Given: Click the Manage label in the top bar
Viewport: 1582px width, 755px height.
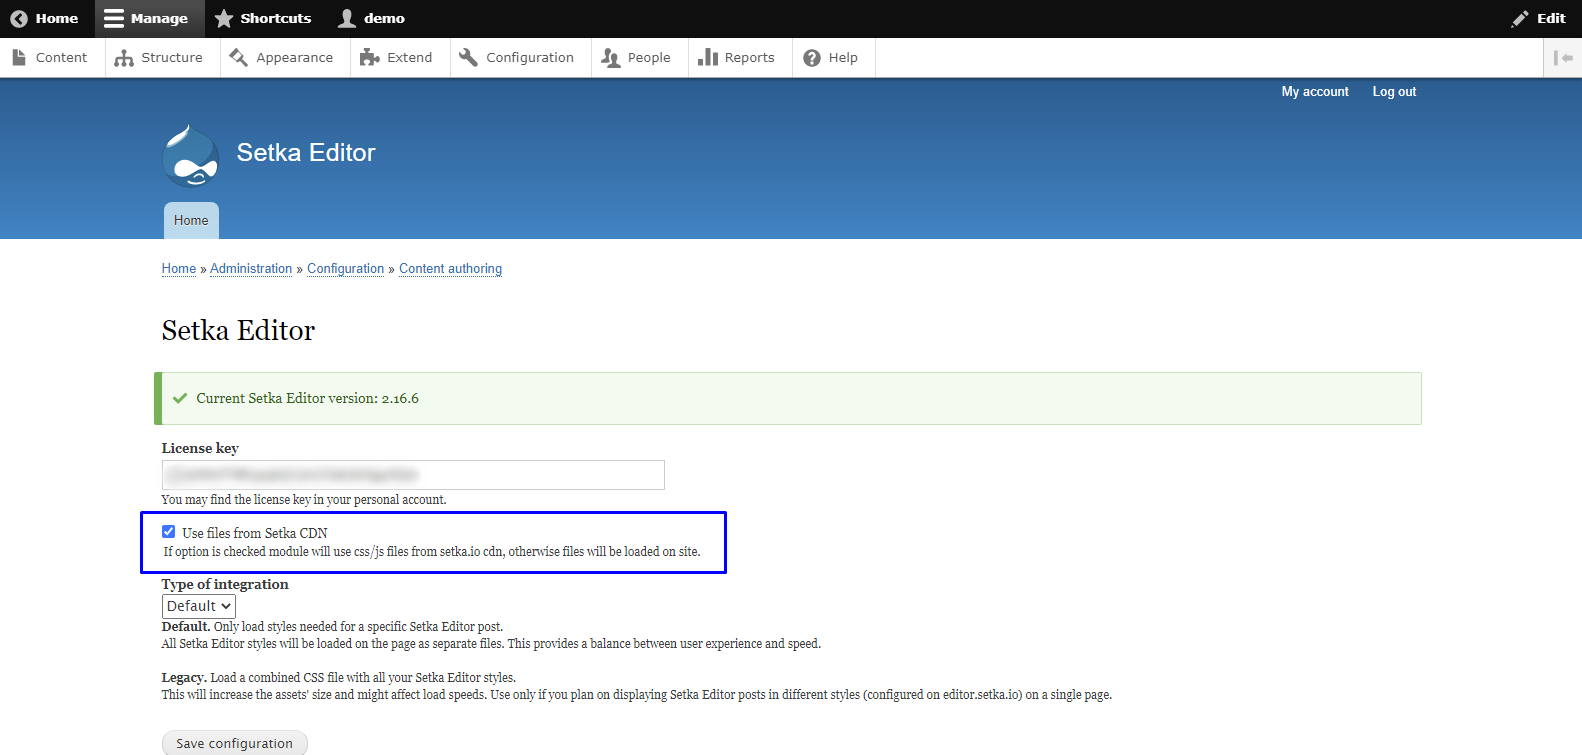Looking at the screenshot, I should coord(159,18).
